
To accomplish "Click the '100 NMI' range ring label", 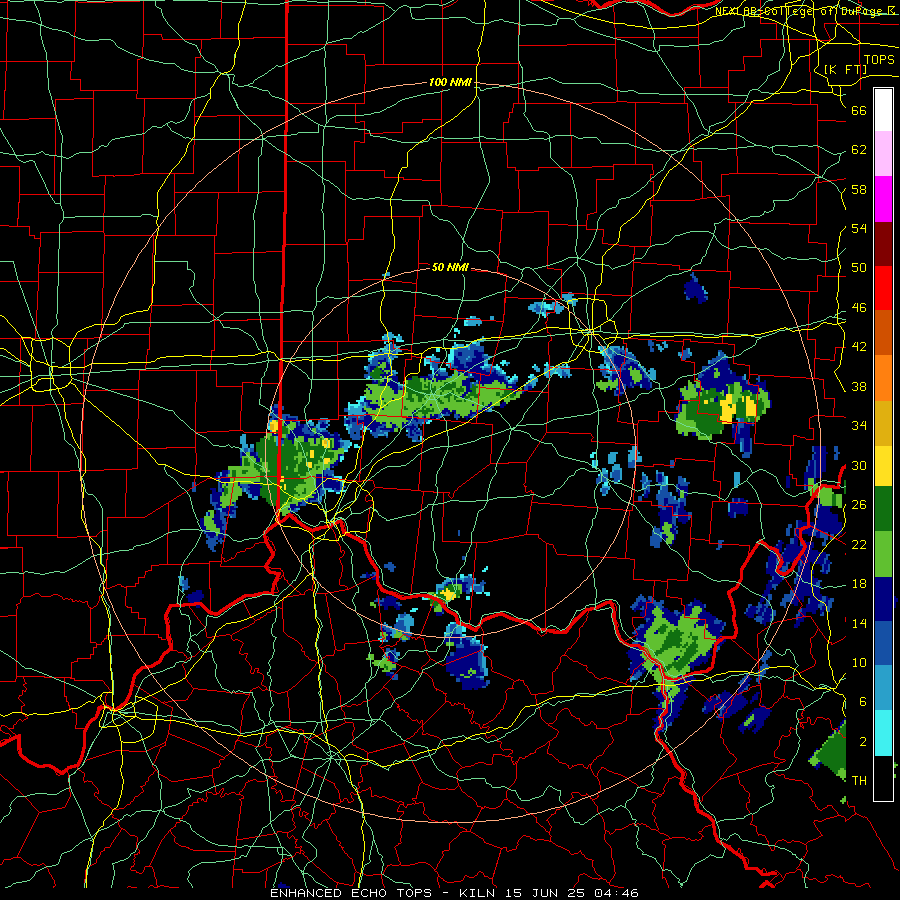I will [450, 83].
